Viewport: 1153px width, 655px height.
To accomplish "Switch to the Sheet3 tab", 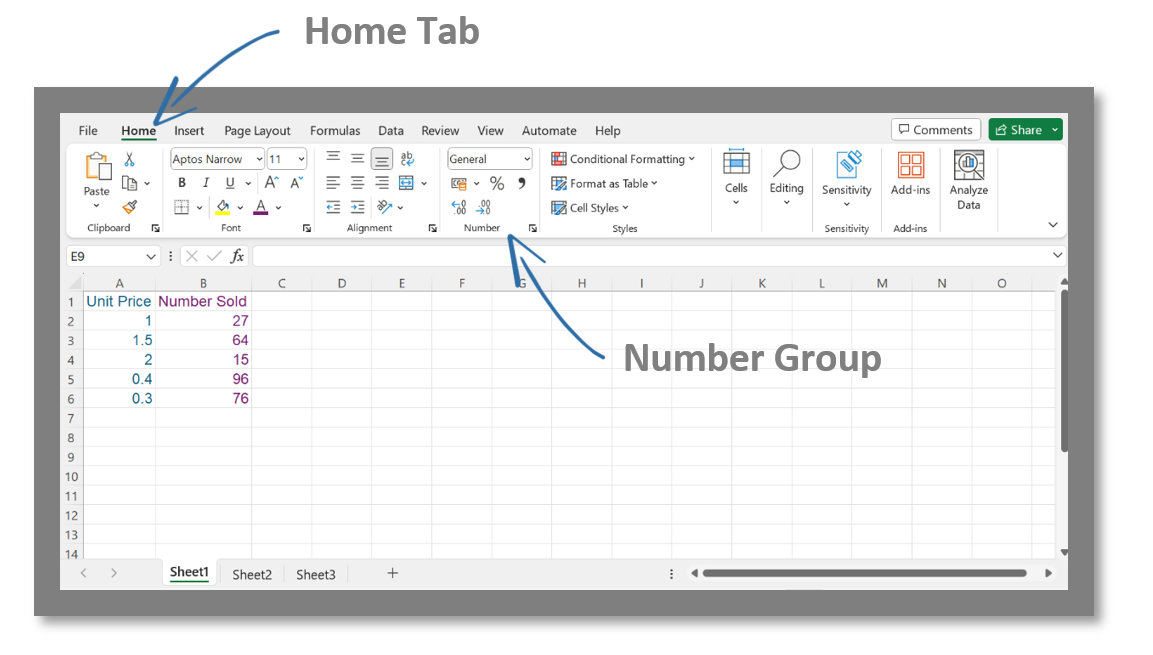I will click(316, 574).
